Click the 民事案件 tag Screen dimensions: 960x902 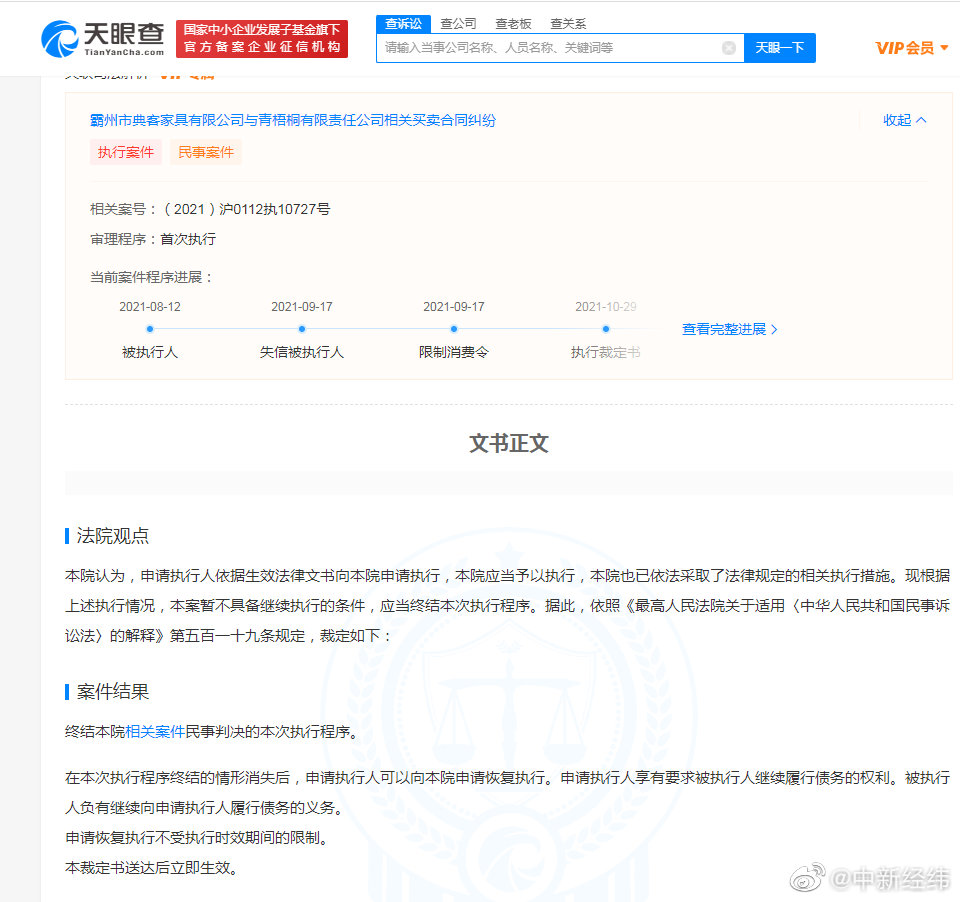click(x=205, y=151)
